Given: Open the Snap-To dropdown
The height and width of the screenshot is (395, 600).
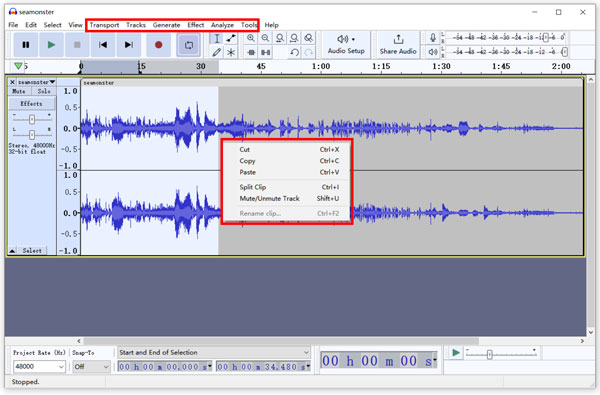Looking at the screenshot, I should click(91, 367).
